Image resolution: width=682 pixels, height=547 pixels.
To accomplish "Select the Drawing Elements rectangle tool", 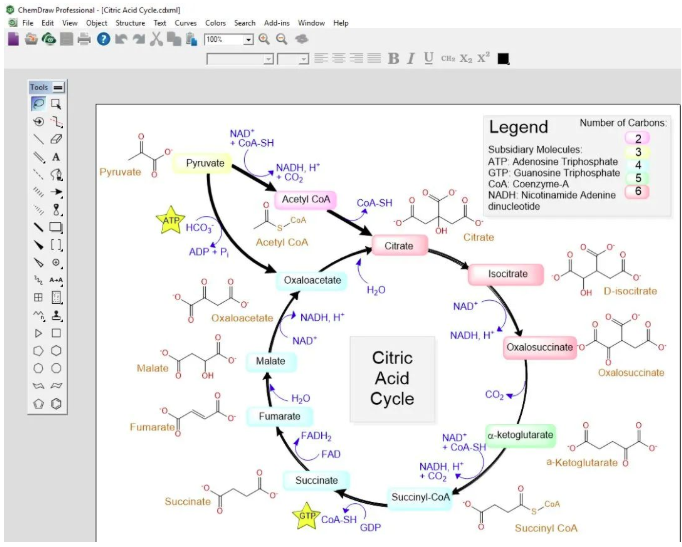I will [56, 227].
